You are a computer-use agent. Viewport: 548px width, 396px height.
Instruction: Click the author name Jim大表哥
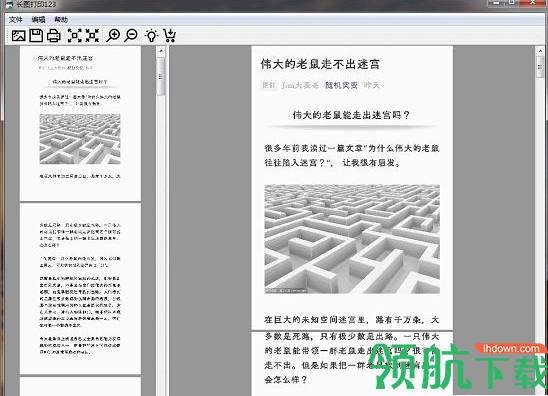click(300, 85)
